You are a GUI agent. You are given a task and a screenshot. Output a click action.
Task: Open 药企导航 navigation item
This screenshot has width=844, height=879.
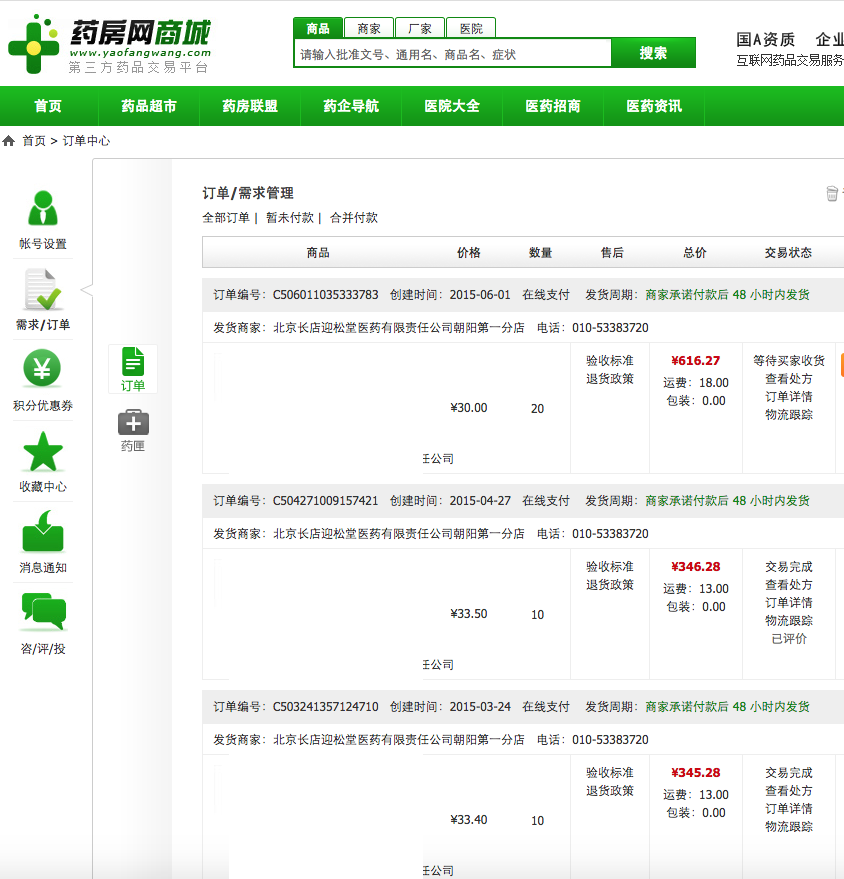[x=351, y=106]
